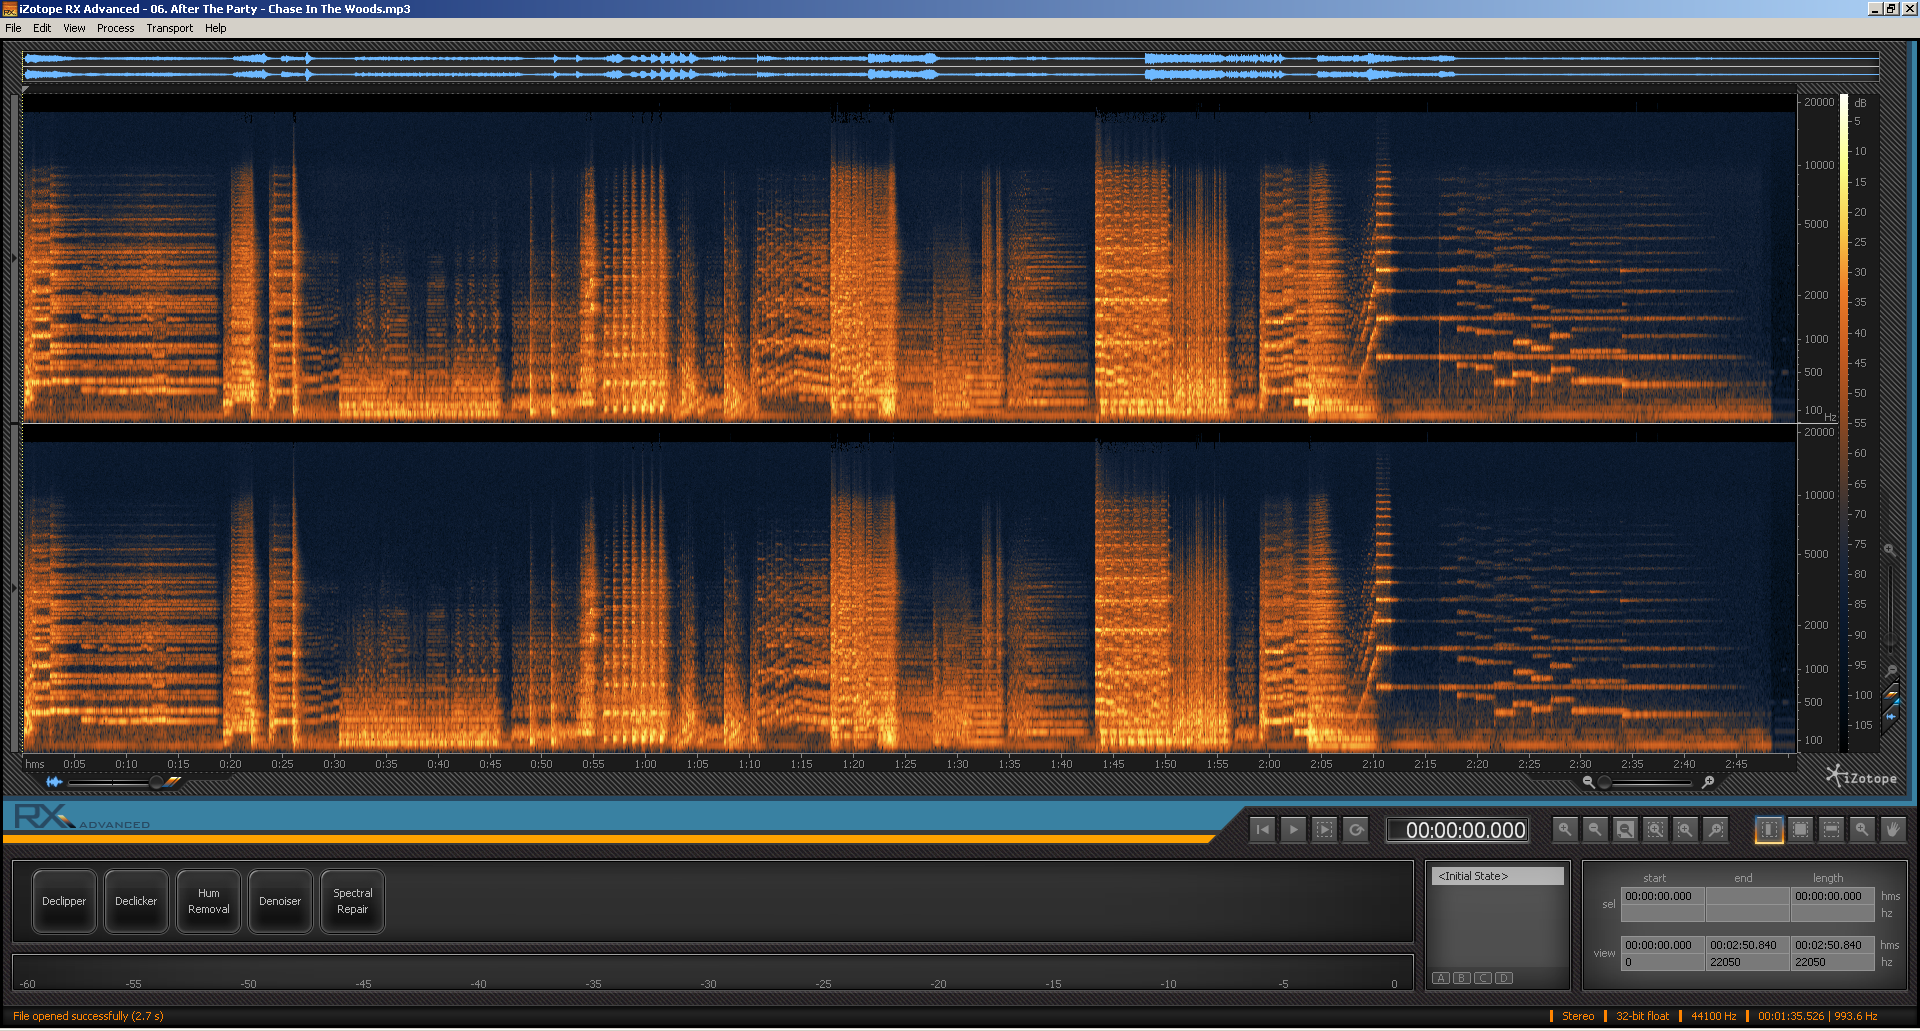Choose the frequency band selection tool icon
The width and height of the screenshot is (1920, 1031).
click(x=1830, y=829)
